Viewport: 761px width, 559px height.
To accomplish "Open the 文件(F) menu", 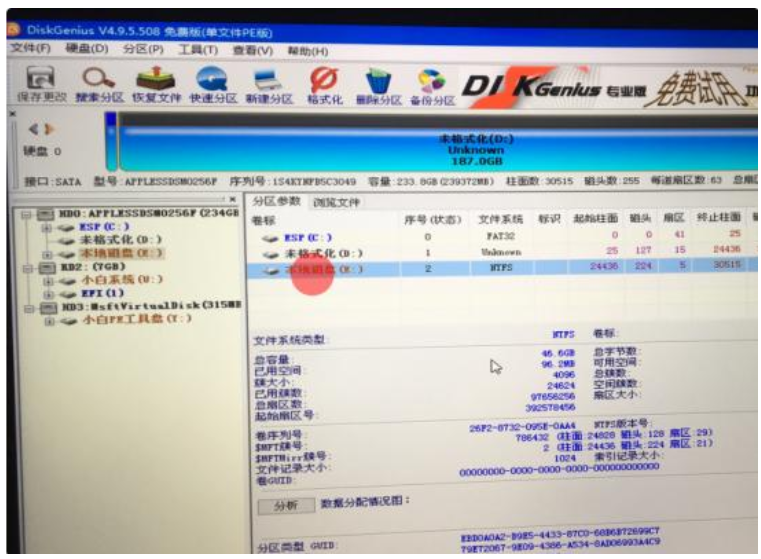I will 30,48.
